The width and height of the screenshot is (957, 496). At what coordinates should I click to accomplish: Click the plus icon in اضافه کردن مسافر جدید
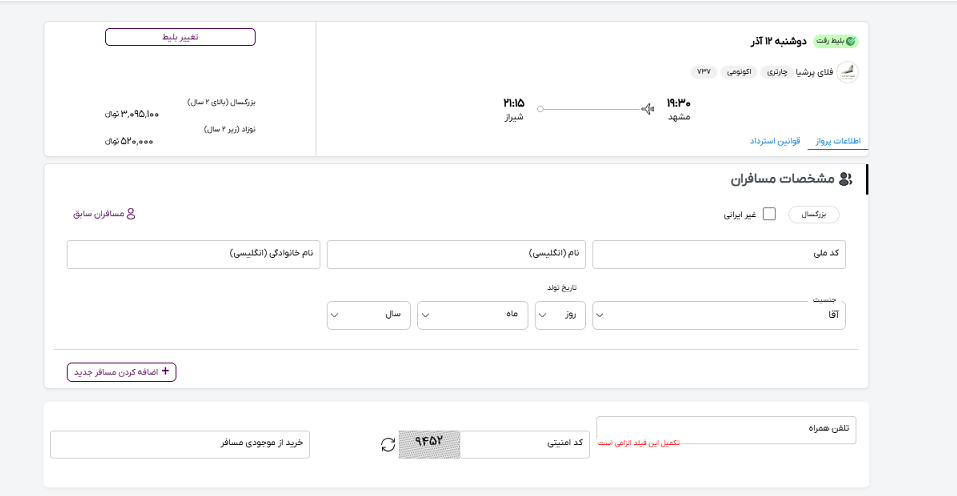tap(165, 372)
